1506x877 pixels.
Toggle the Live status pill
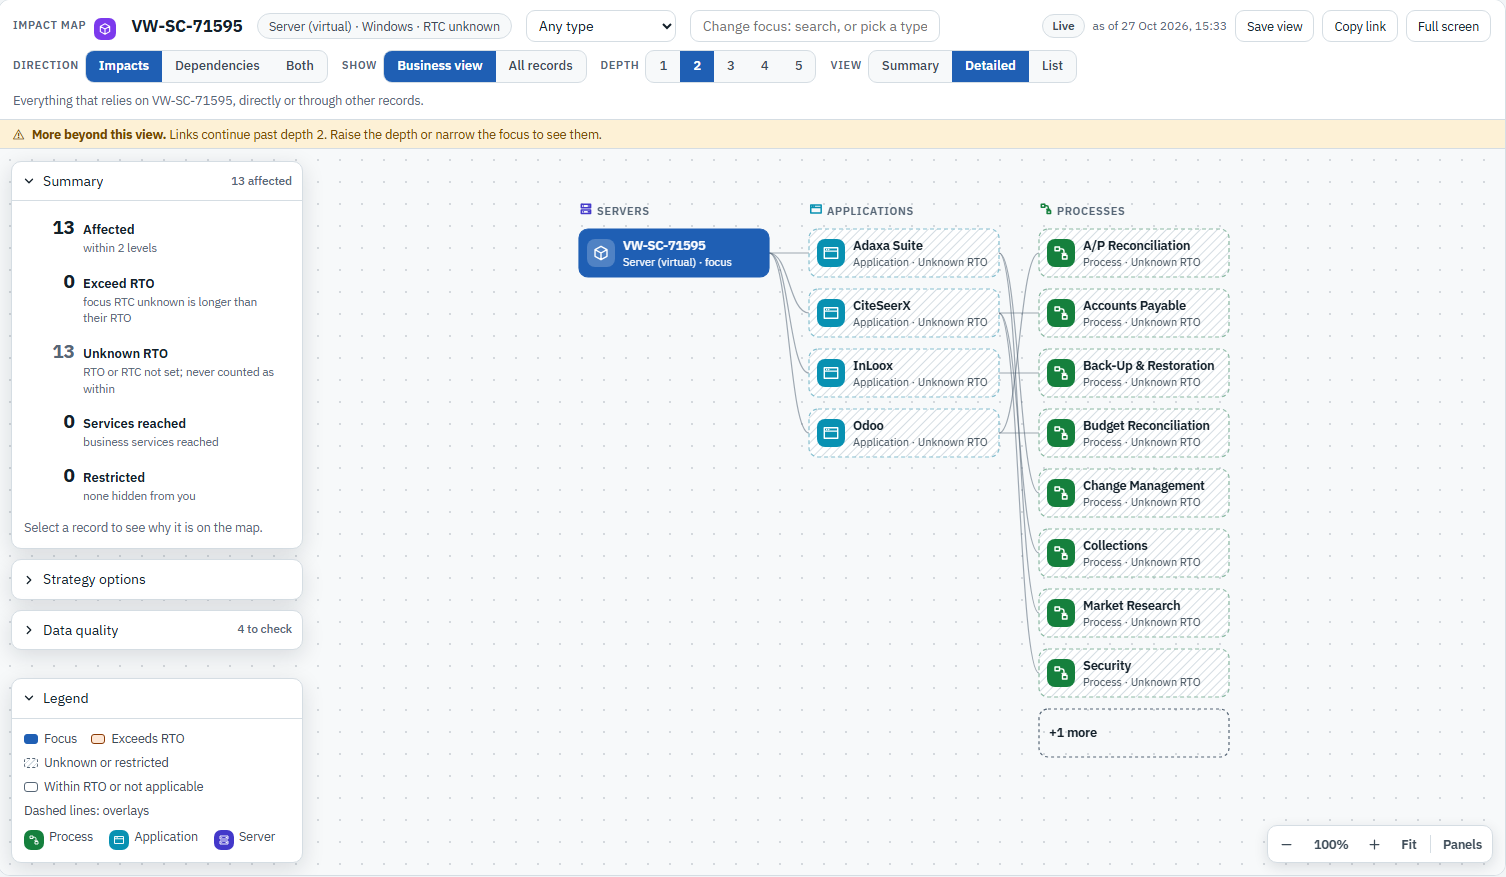pos(1064,26)
